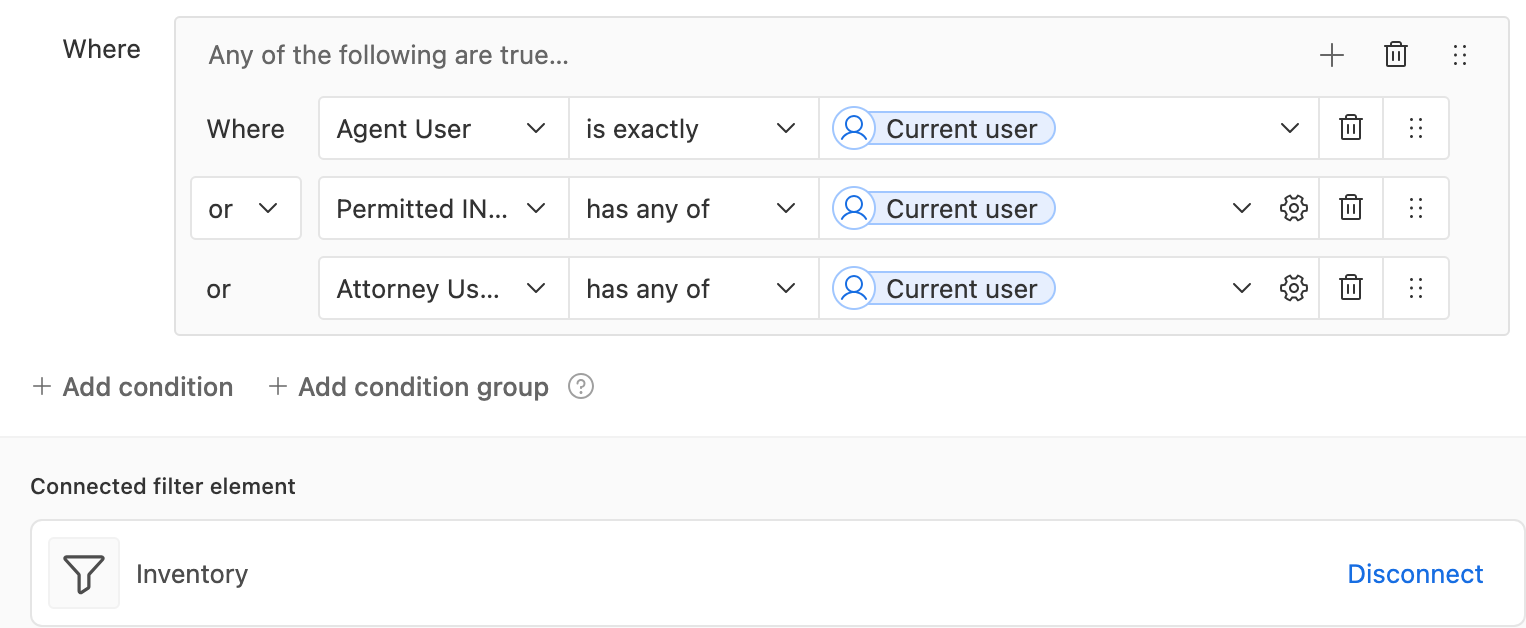Click Add condition
Viewport: 1526px width, 628px height.
coord(133,387)
